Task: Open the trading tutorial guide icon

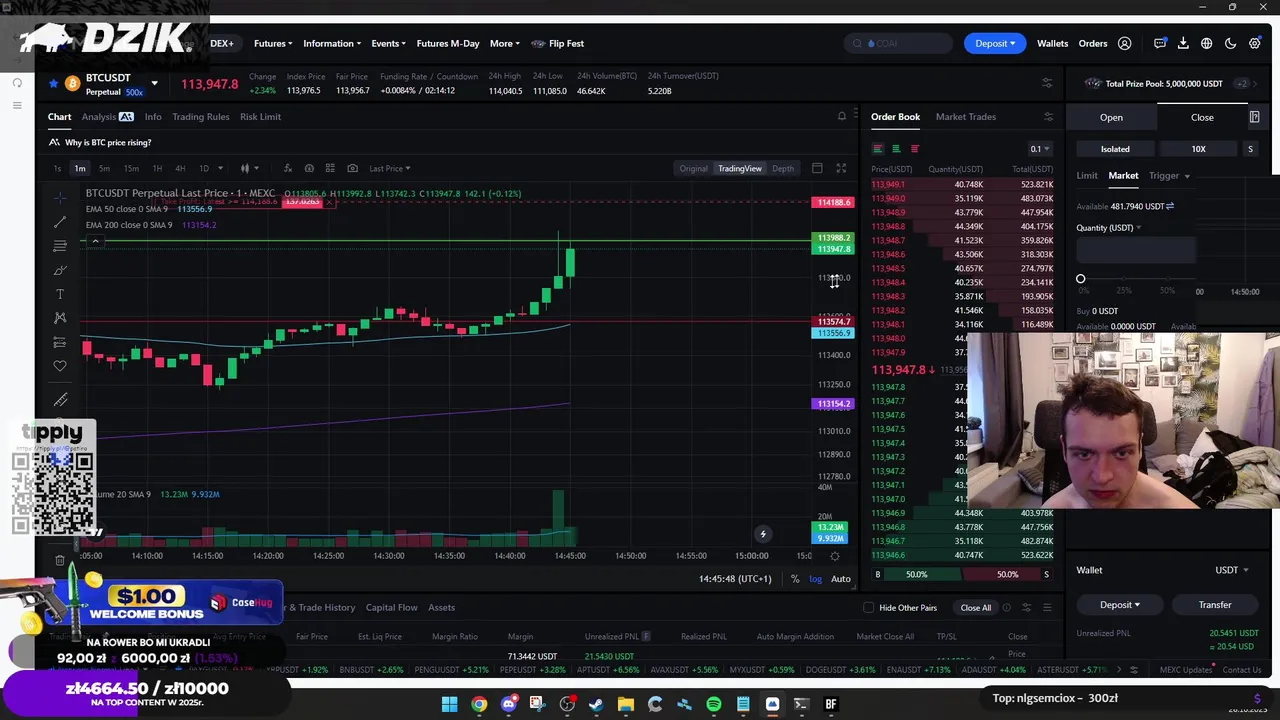Action: (x=1254, y=117)
